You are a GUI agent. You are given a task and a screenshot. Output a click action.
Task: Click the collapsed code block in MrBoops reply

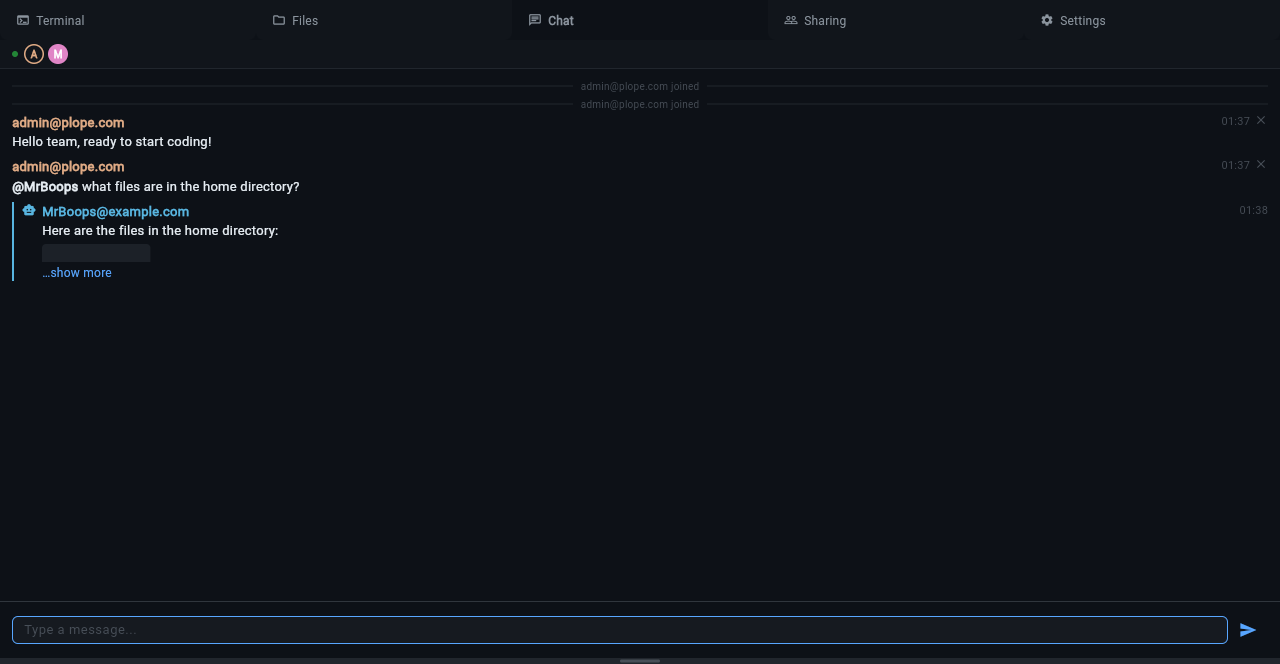(x=96, y=253)
